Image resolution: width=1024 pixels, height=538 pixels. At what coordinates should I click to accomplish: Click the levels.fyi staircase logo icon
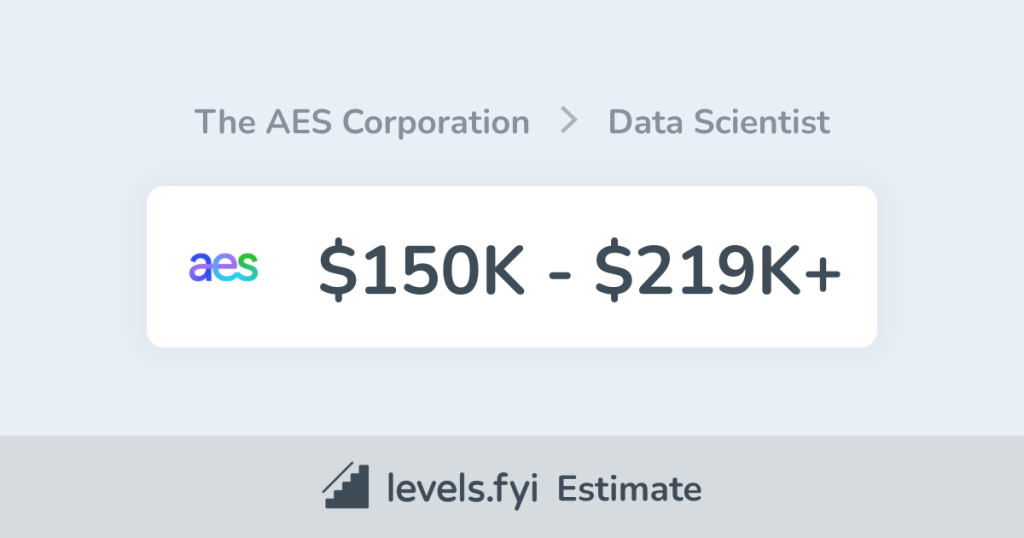(x=348, y=487)
